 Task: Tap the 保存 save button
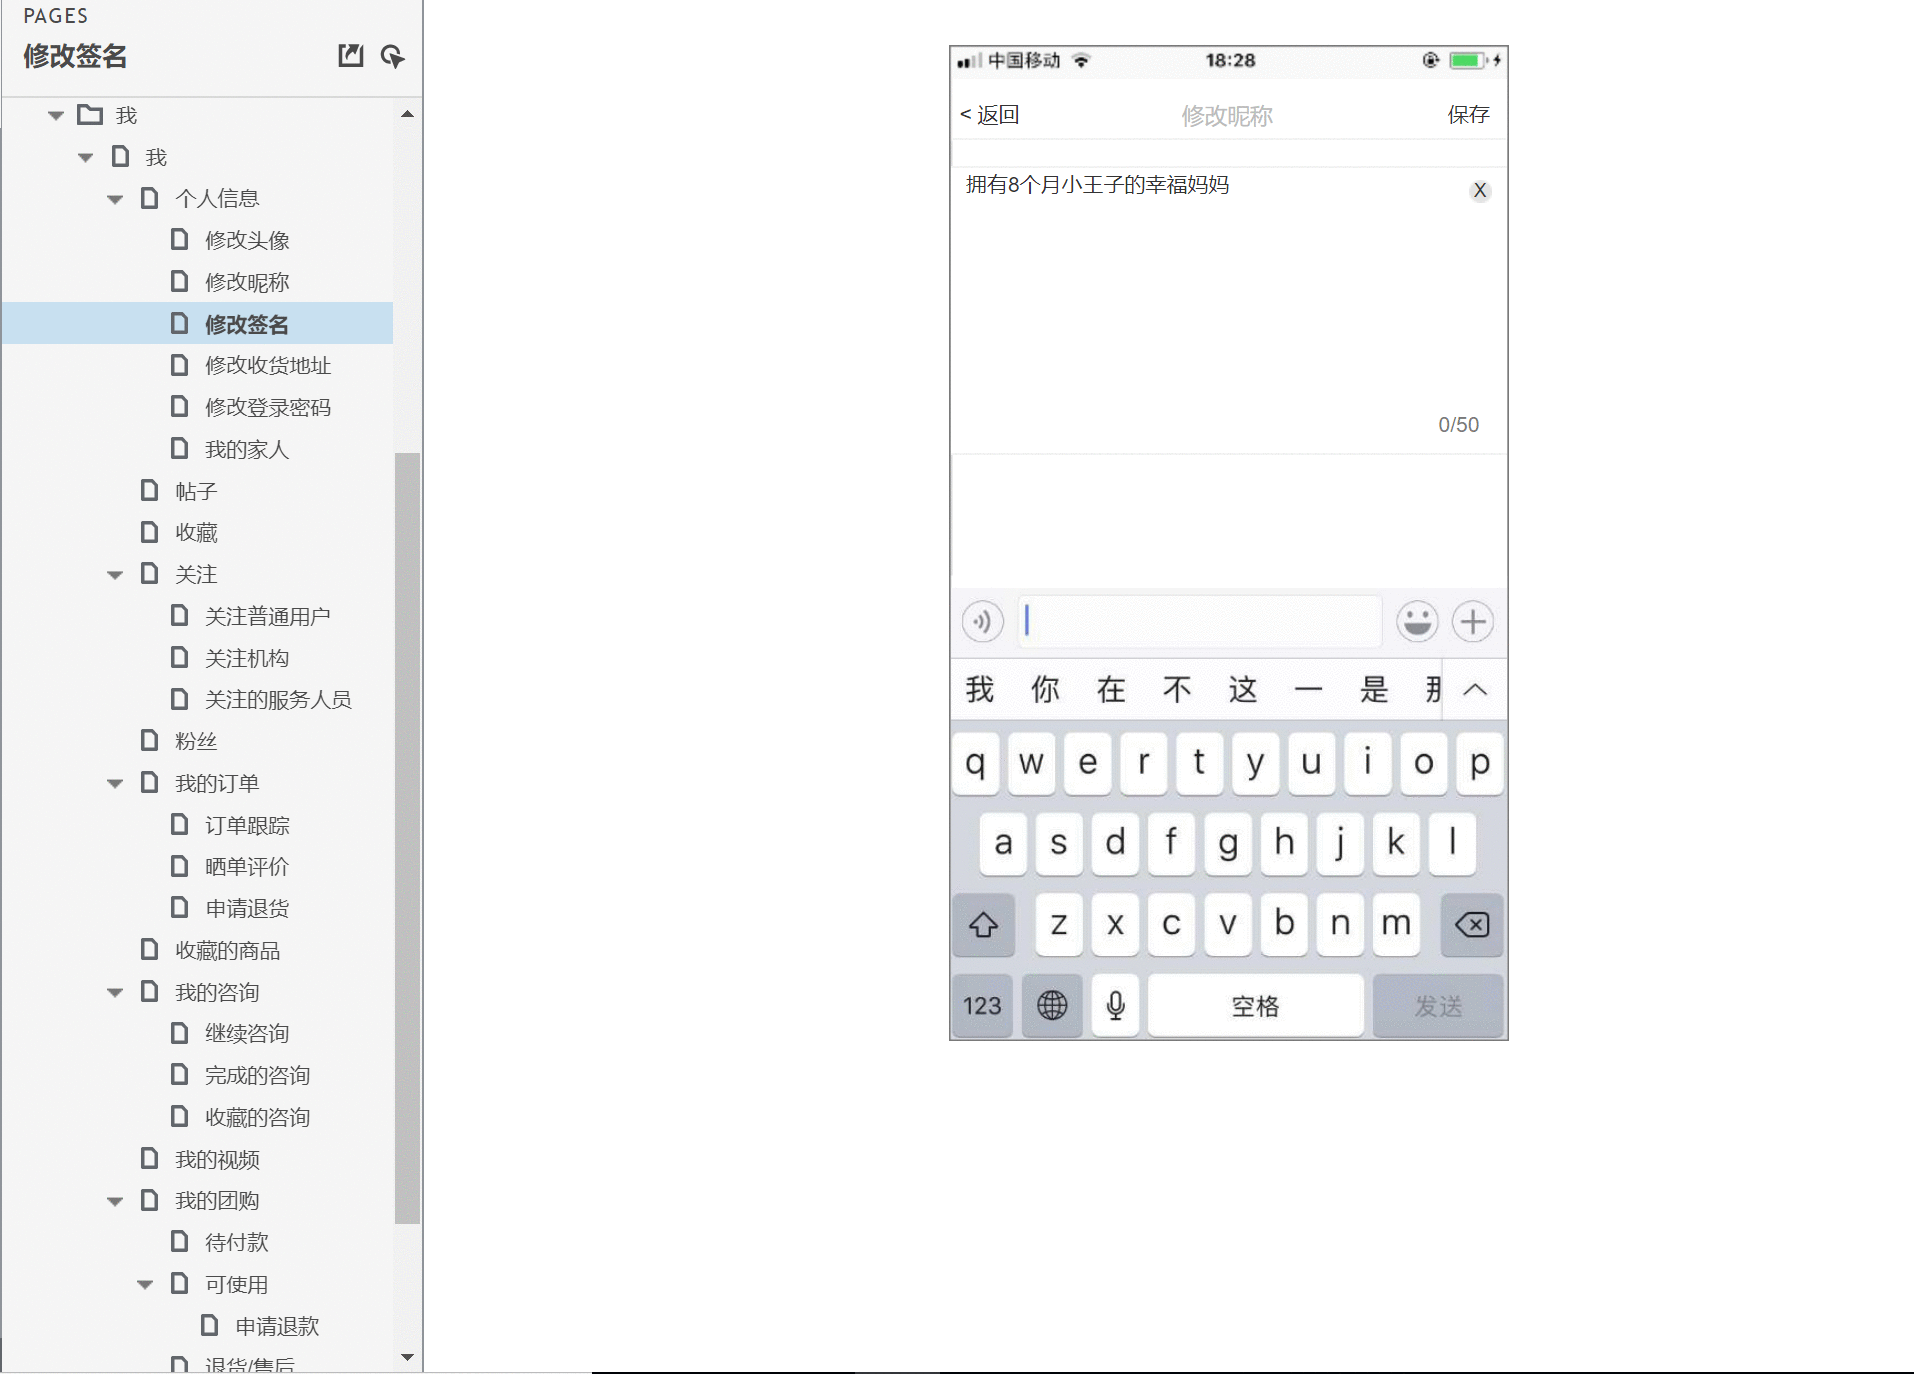1468,115
